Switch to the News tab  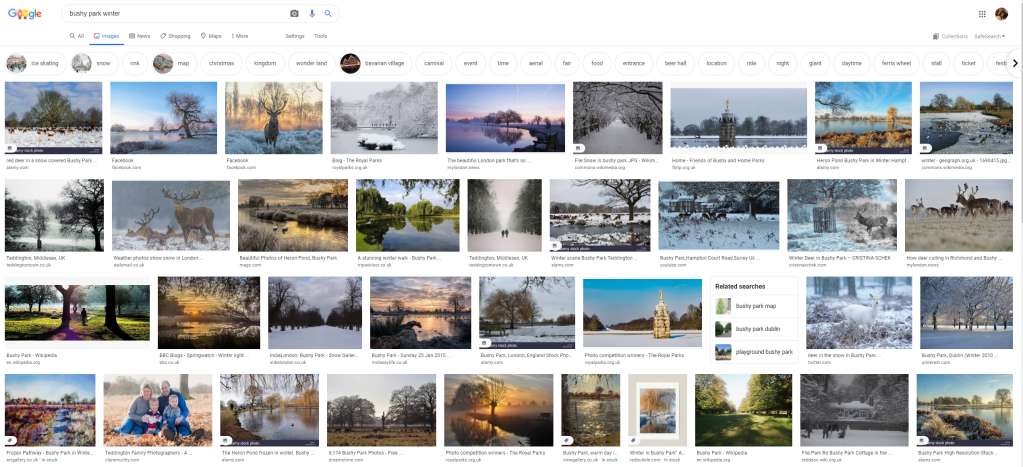(140, 36)
